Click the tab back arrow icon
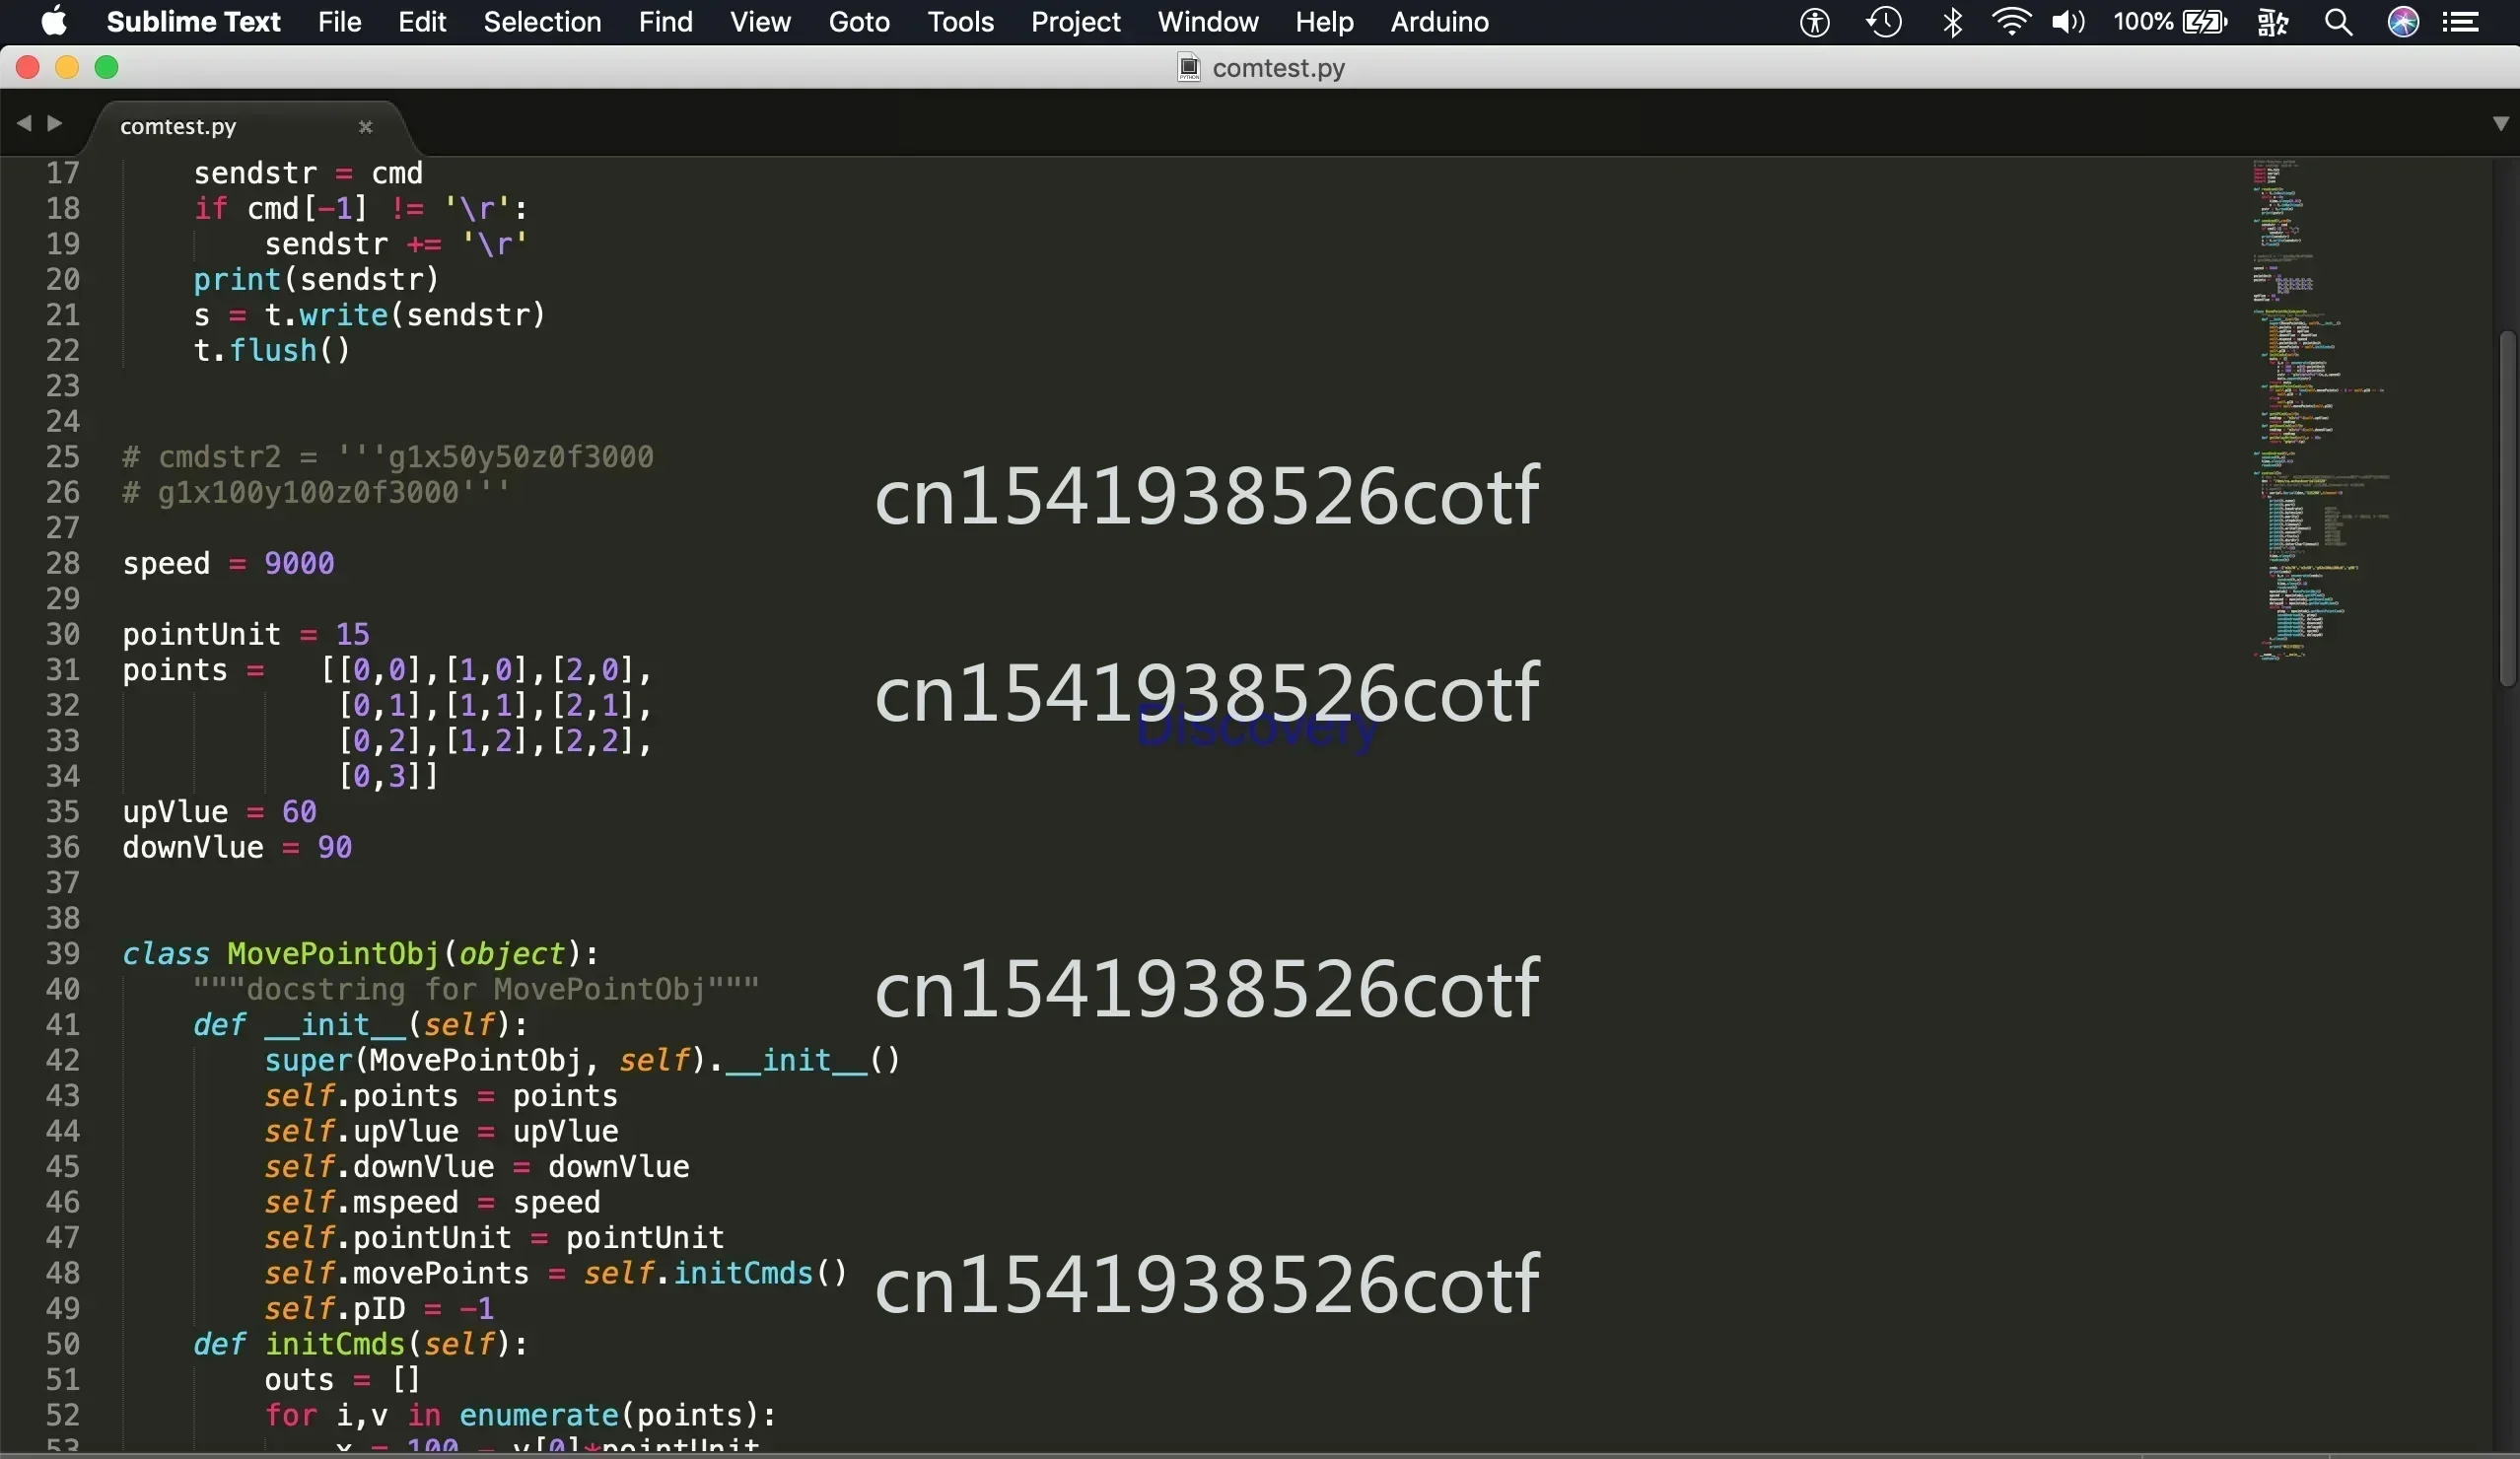This screenshot has height=1459, width=2520. click(x=24, y=123)
